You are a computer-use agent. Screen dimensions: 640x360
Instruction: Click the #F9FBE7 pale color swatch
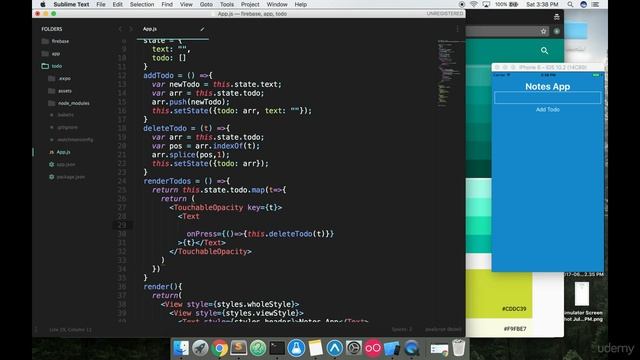click(499, 328)
